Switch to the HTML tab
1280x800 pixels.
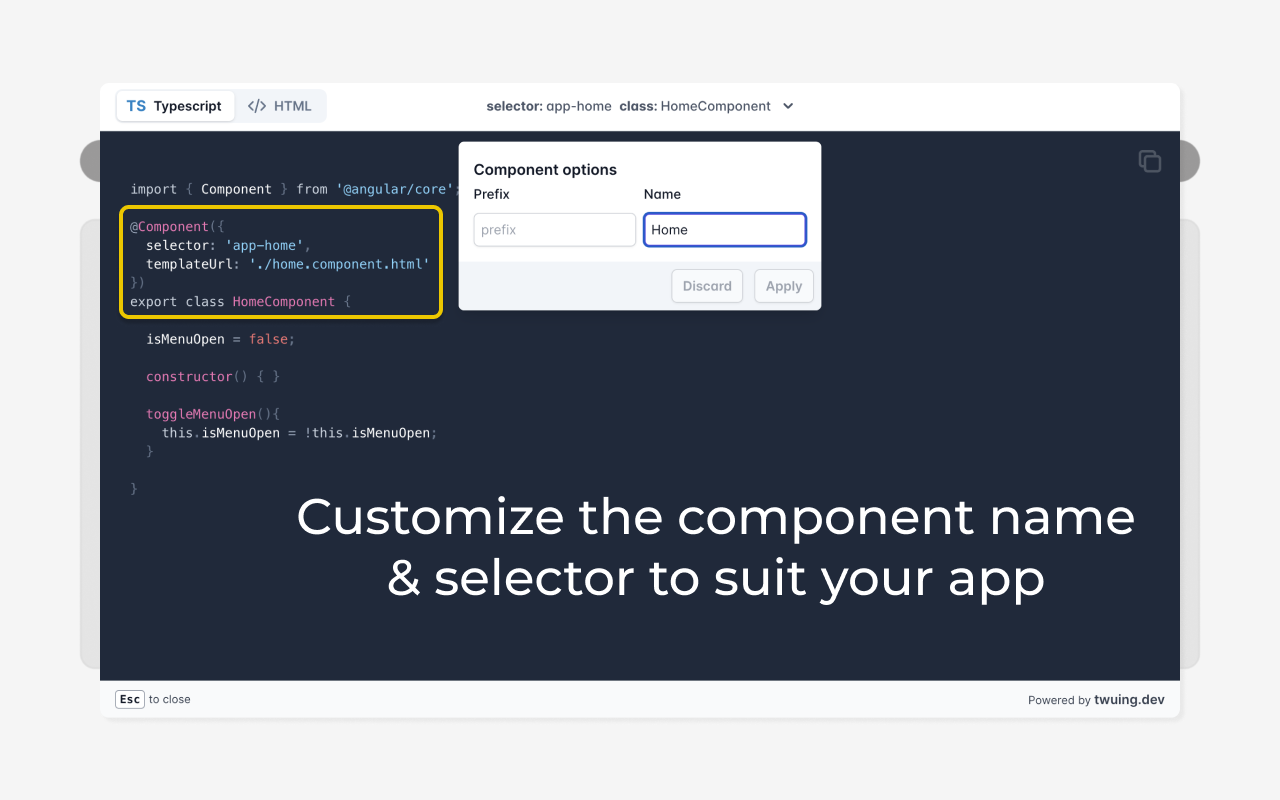coord(280,106)
